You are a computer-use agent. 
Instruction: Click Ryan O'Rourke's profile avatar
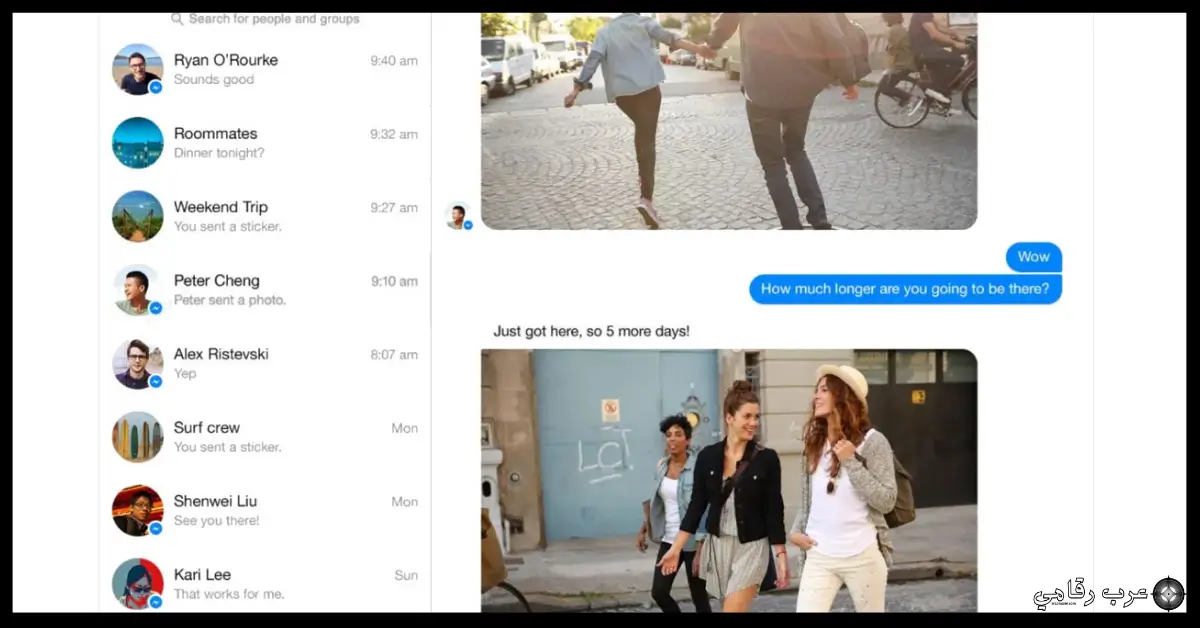tap(137, 70)
